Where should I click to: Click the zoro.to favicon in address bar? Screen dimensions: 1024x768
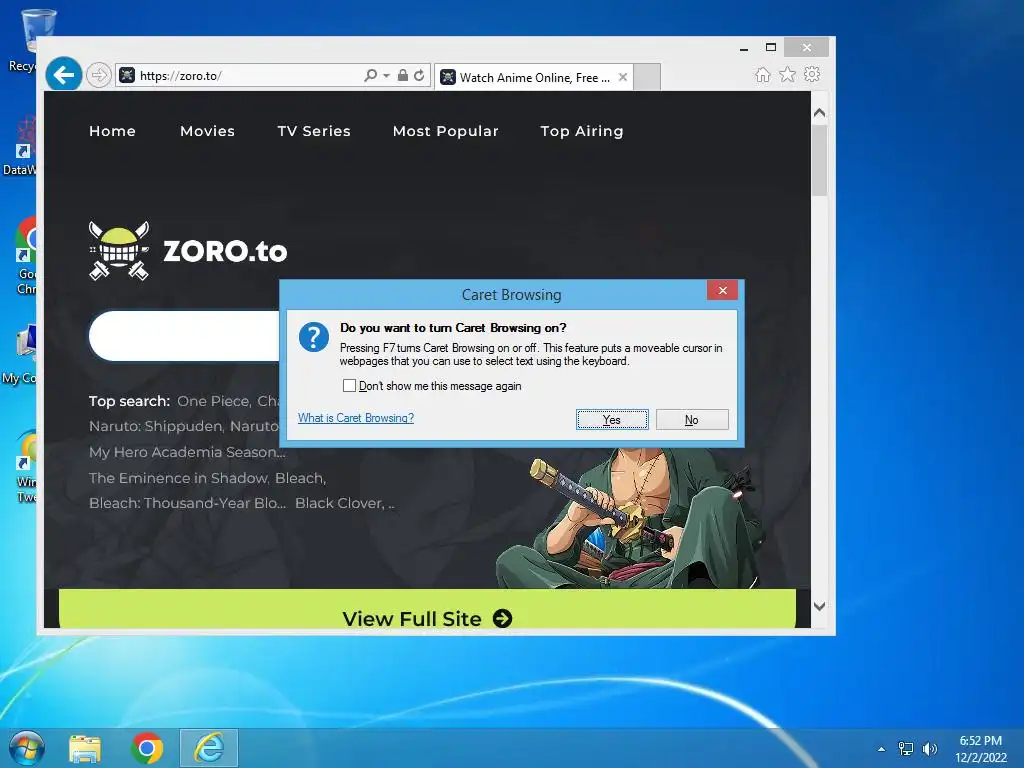pos(127,75)
